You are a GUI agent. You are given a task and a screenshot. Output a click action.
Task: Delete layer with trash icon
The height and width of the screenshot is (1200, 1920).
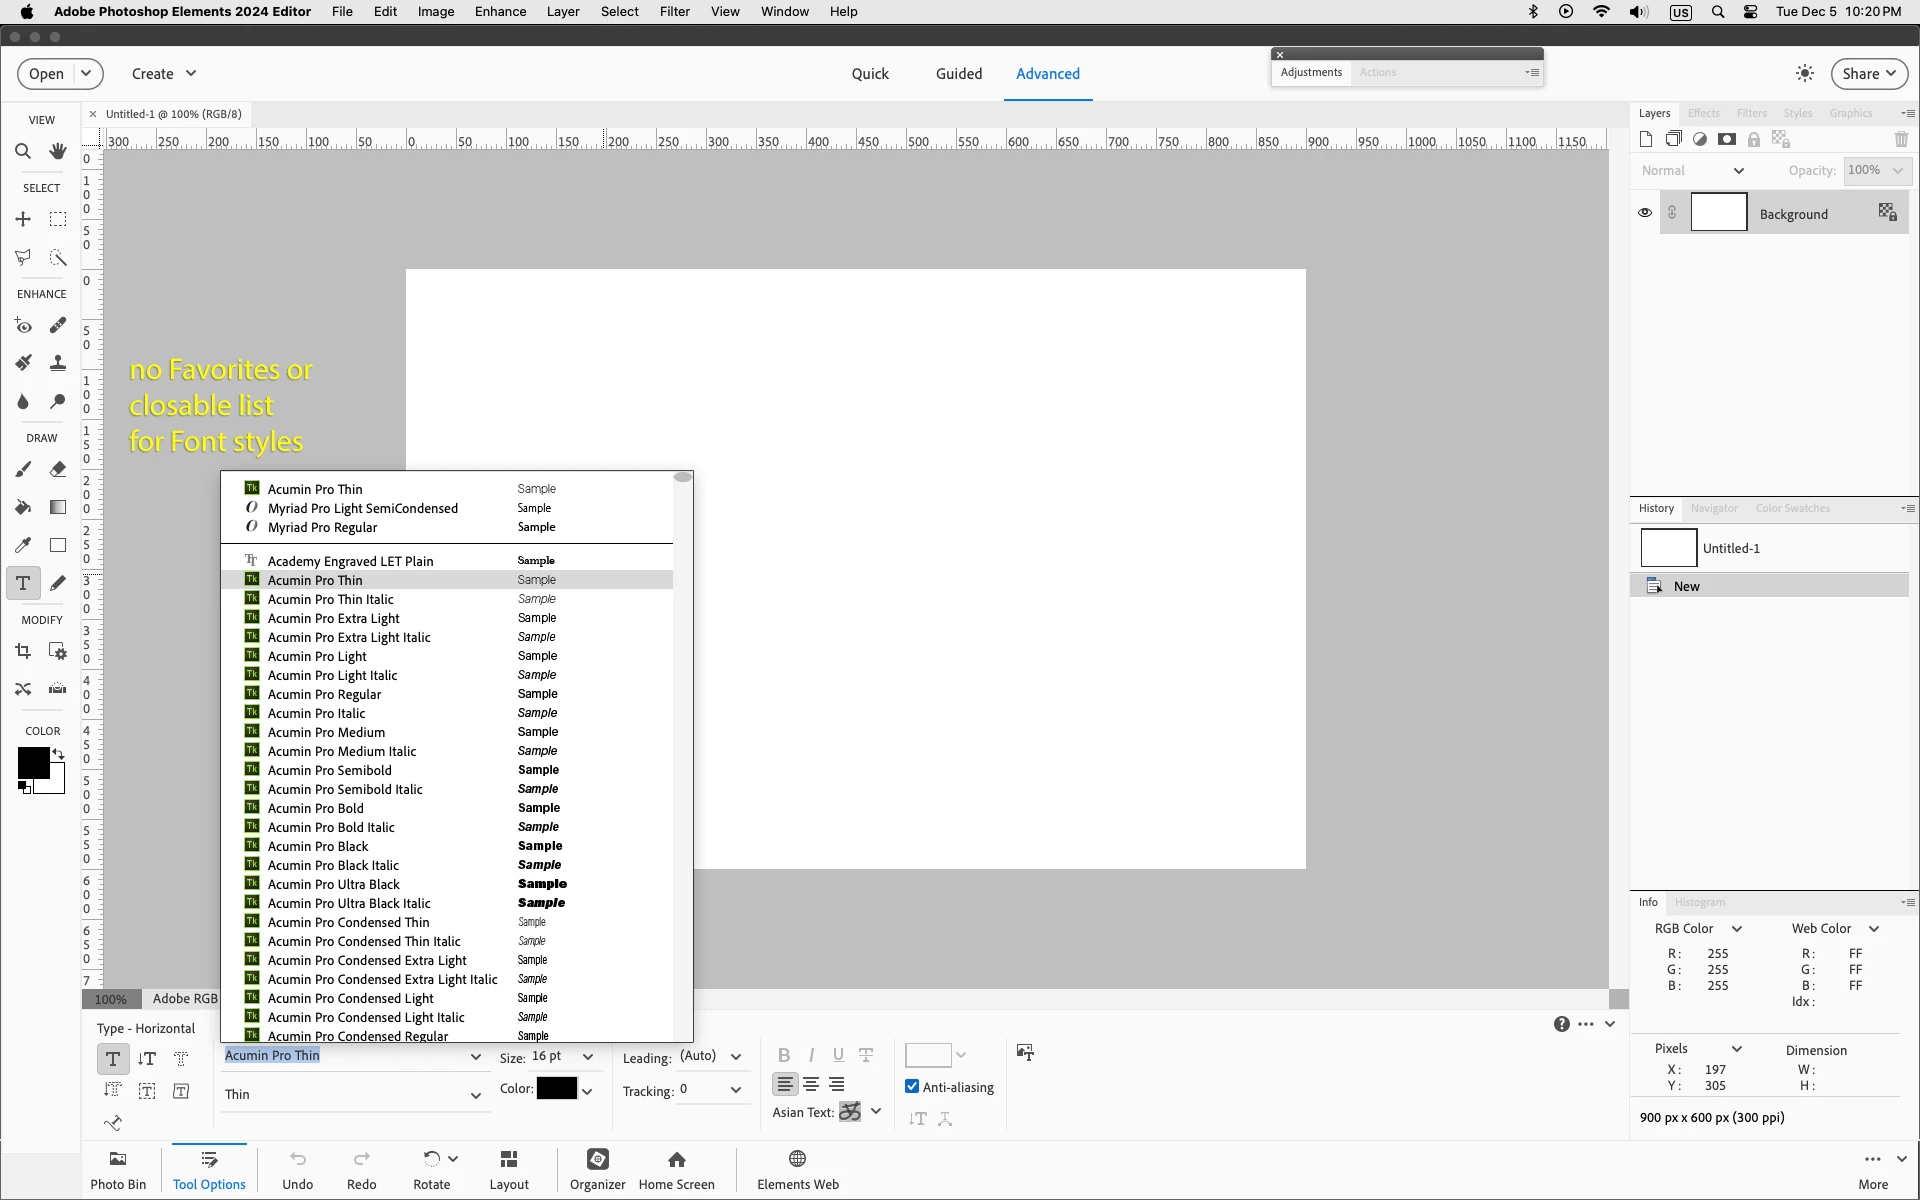[x=1901, y=140]
